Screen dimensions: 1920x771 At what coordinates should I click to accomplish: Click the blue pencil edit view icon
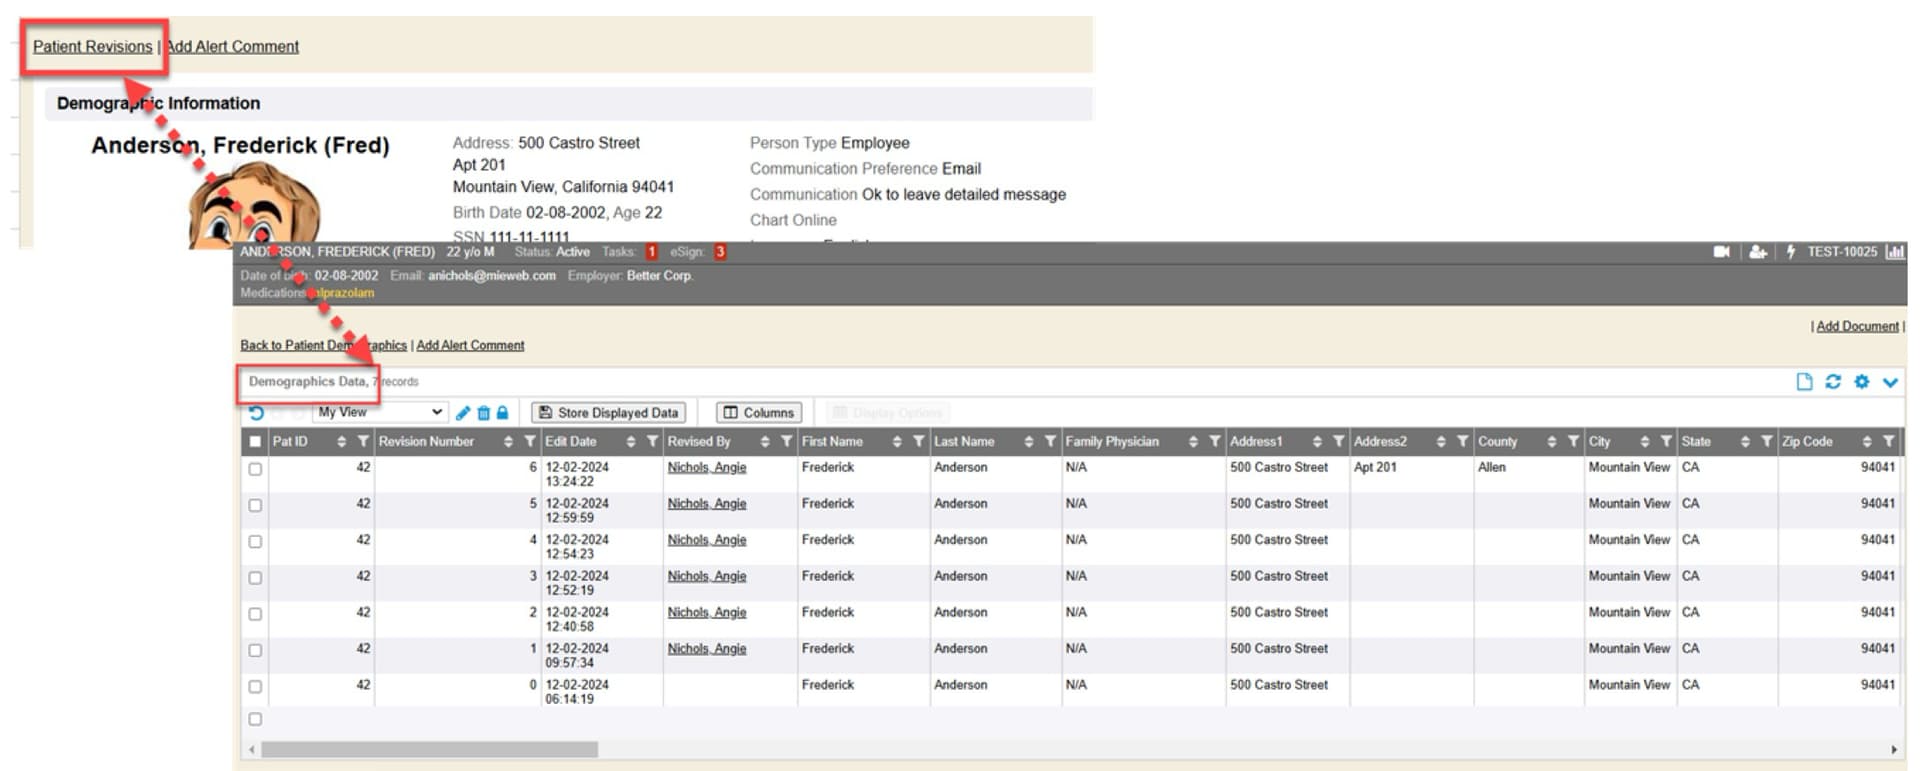tap(463, 413)
